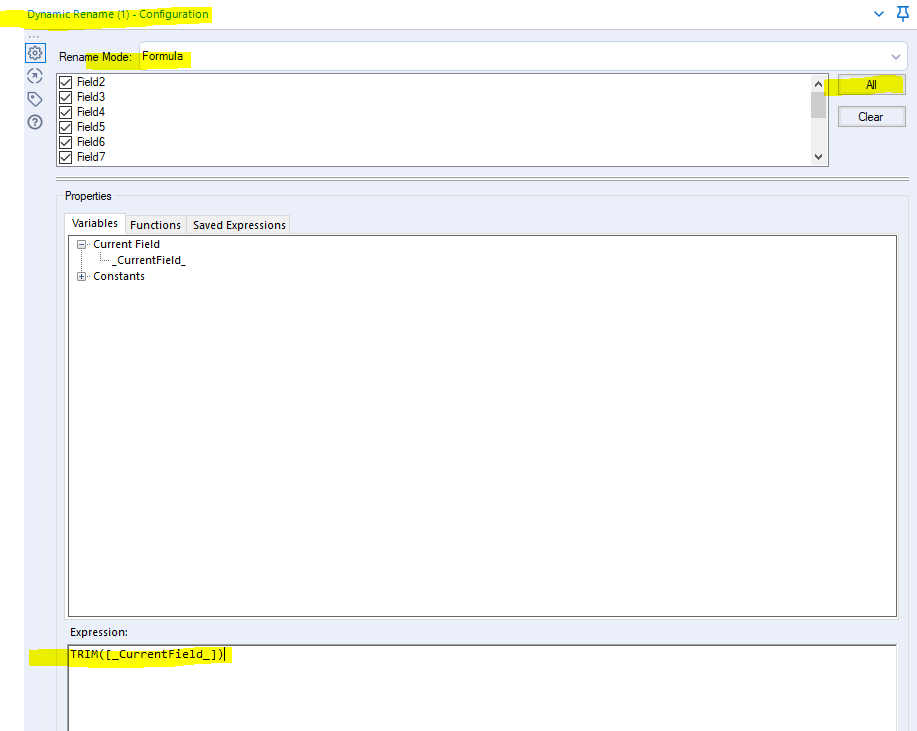Open the Rename Mode dropdown
Image resolution: width=917 pixels, height=731 pixels.
pyautogui.click(x=897, y=57)
